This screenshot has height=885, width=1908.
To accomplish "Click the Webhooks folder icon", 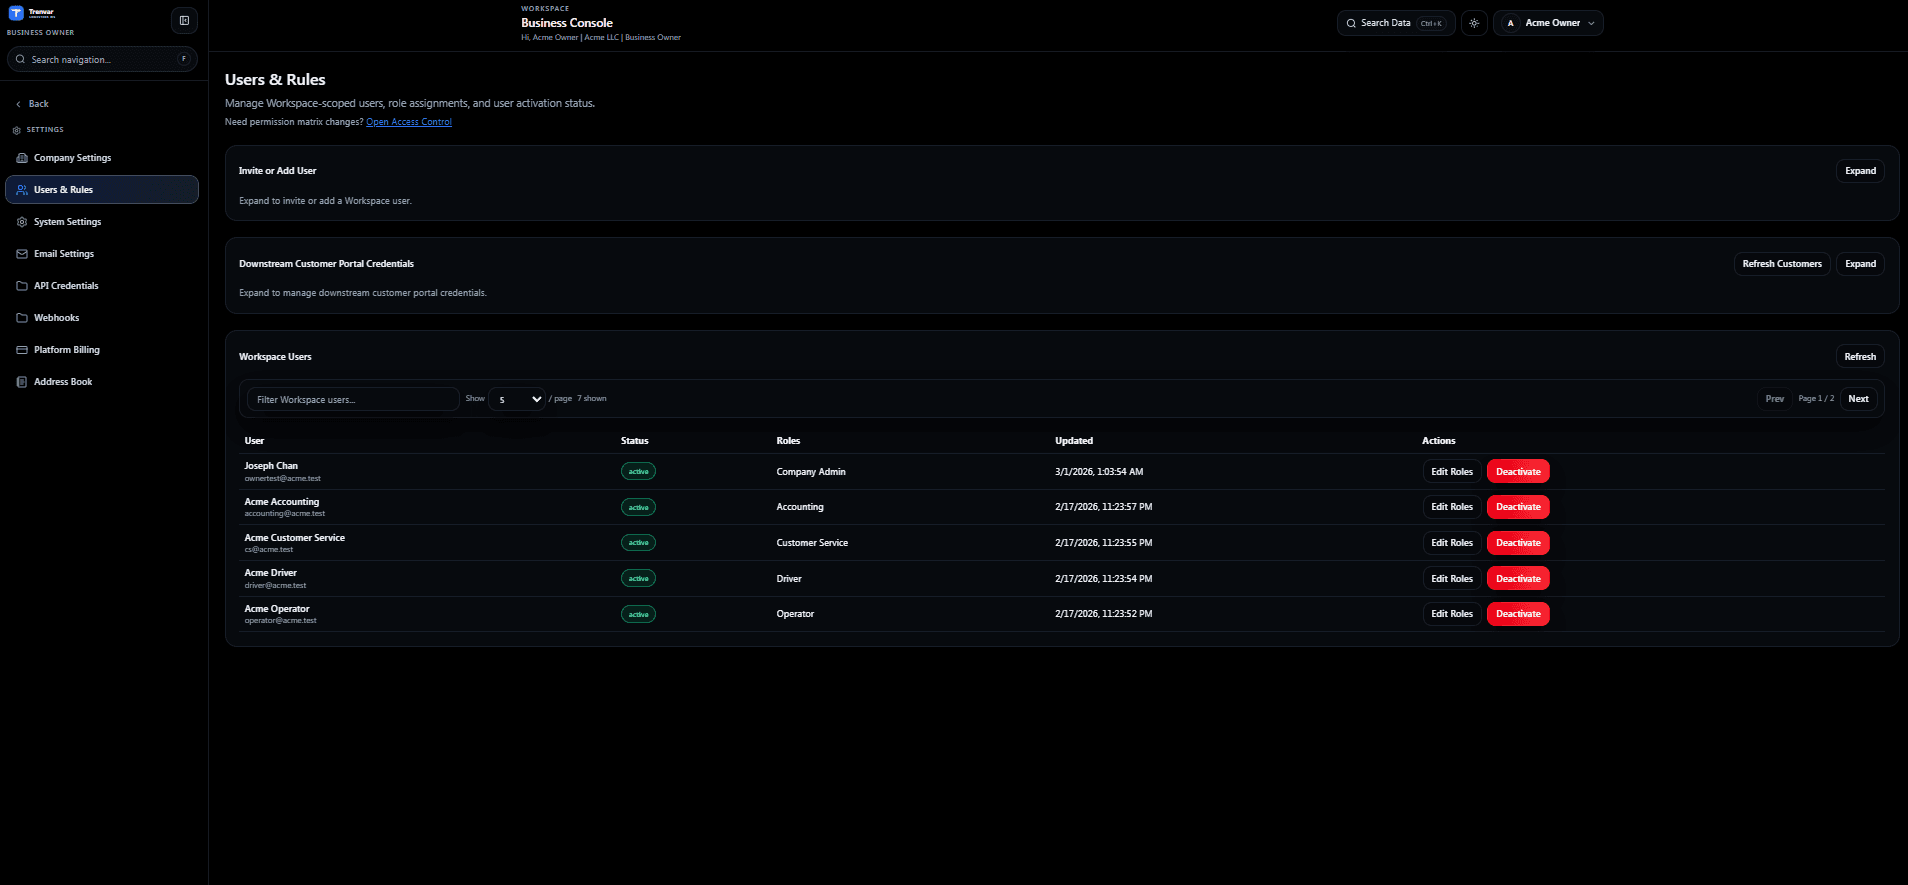I will [x=22, y=318].
